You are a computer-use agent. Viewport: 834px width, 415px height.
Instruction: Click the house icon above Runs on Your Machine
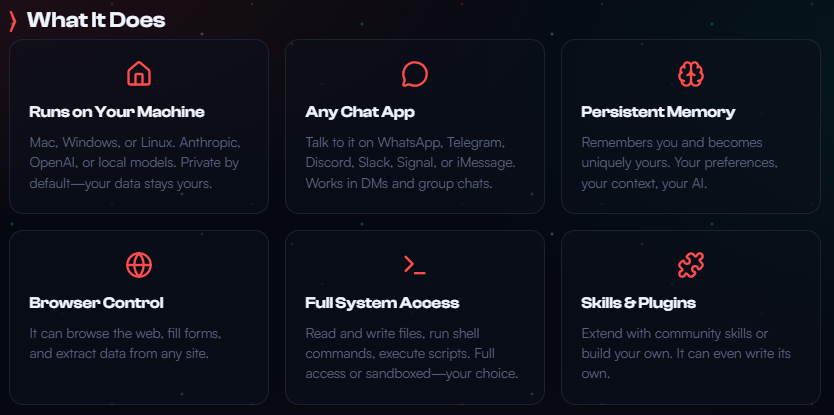tap(139, 74)
